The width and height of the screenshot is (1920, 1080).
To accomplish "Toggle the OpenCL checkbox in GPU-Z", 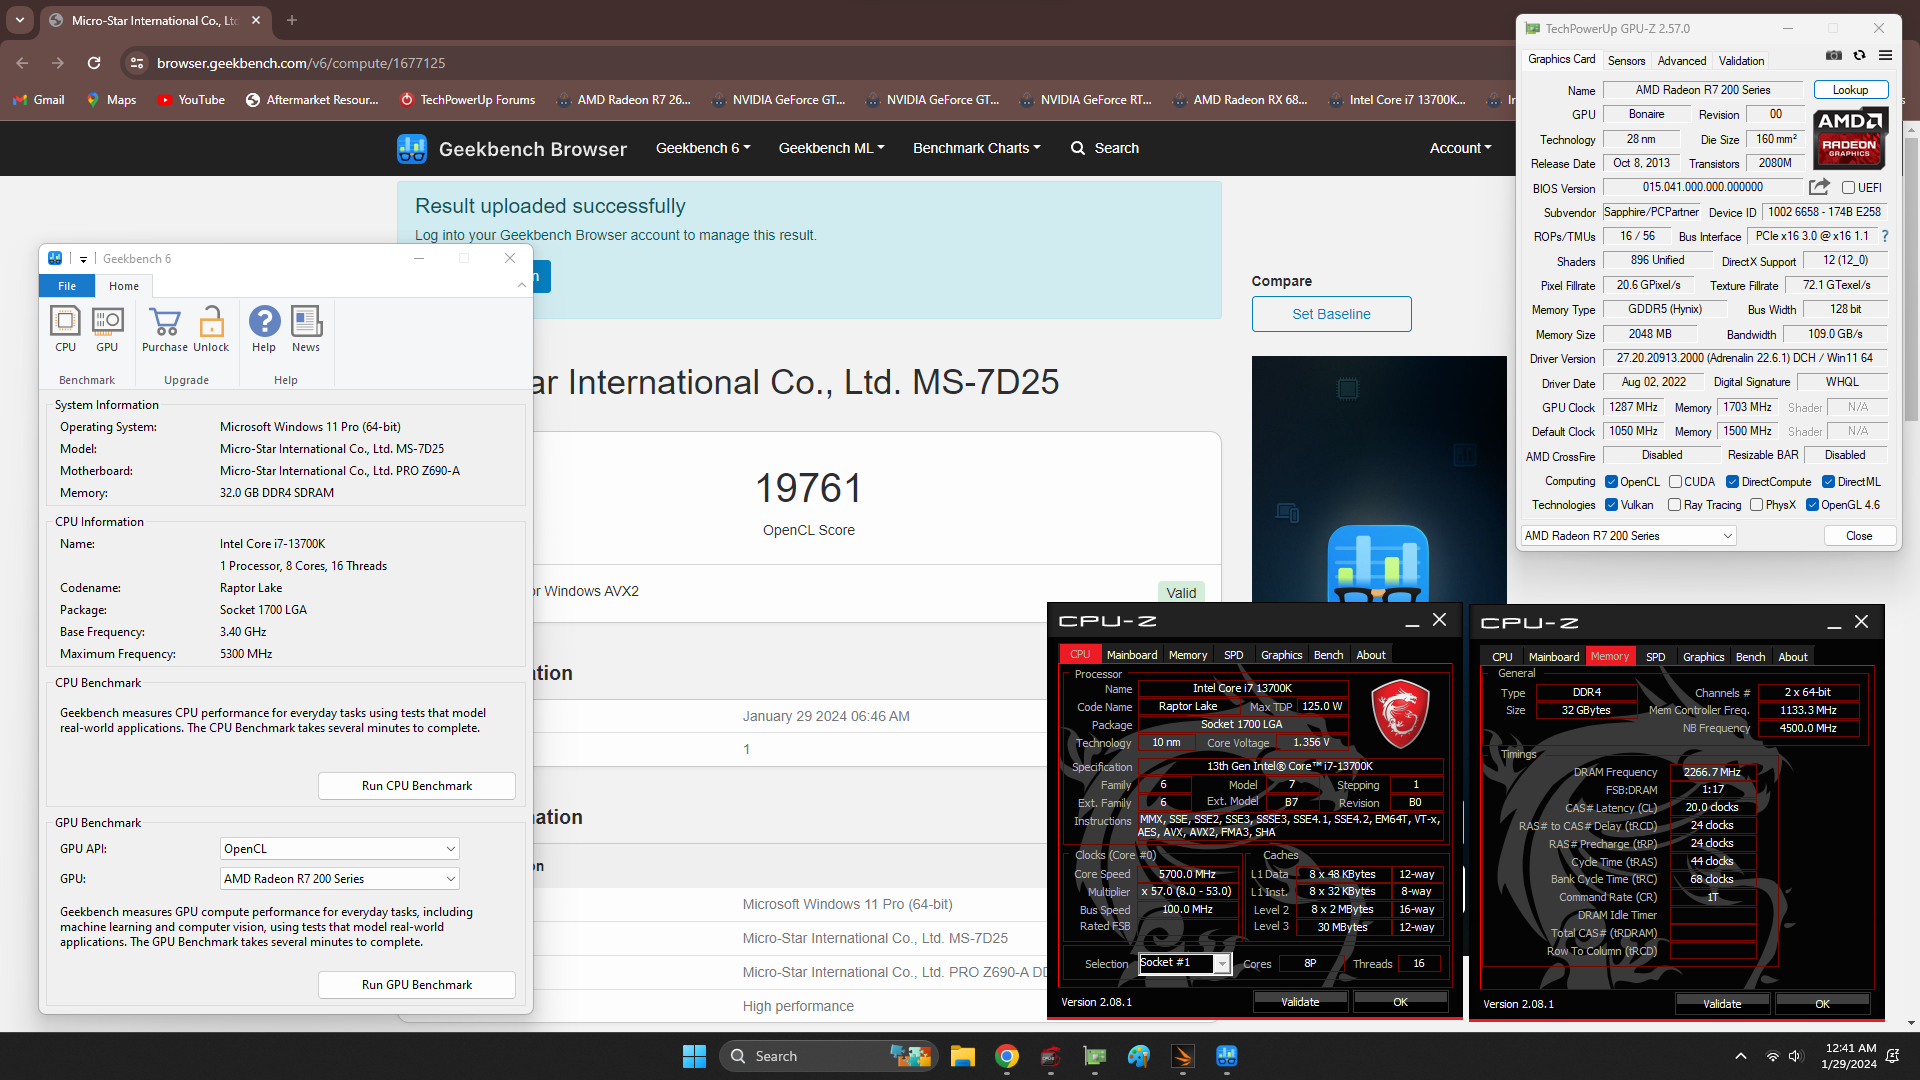I will pos(1611,482).
